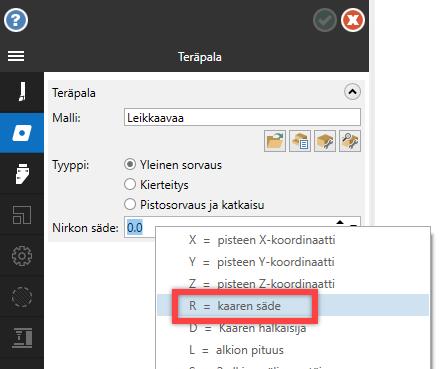This screenshot has width=440, height=369.
Task: Open the machine clamp sidebar tab
Action: (x=22, y=338)
